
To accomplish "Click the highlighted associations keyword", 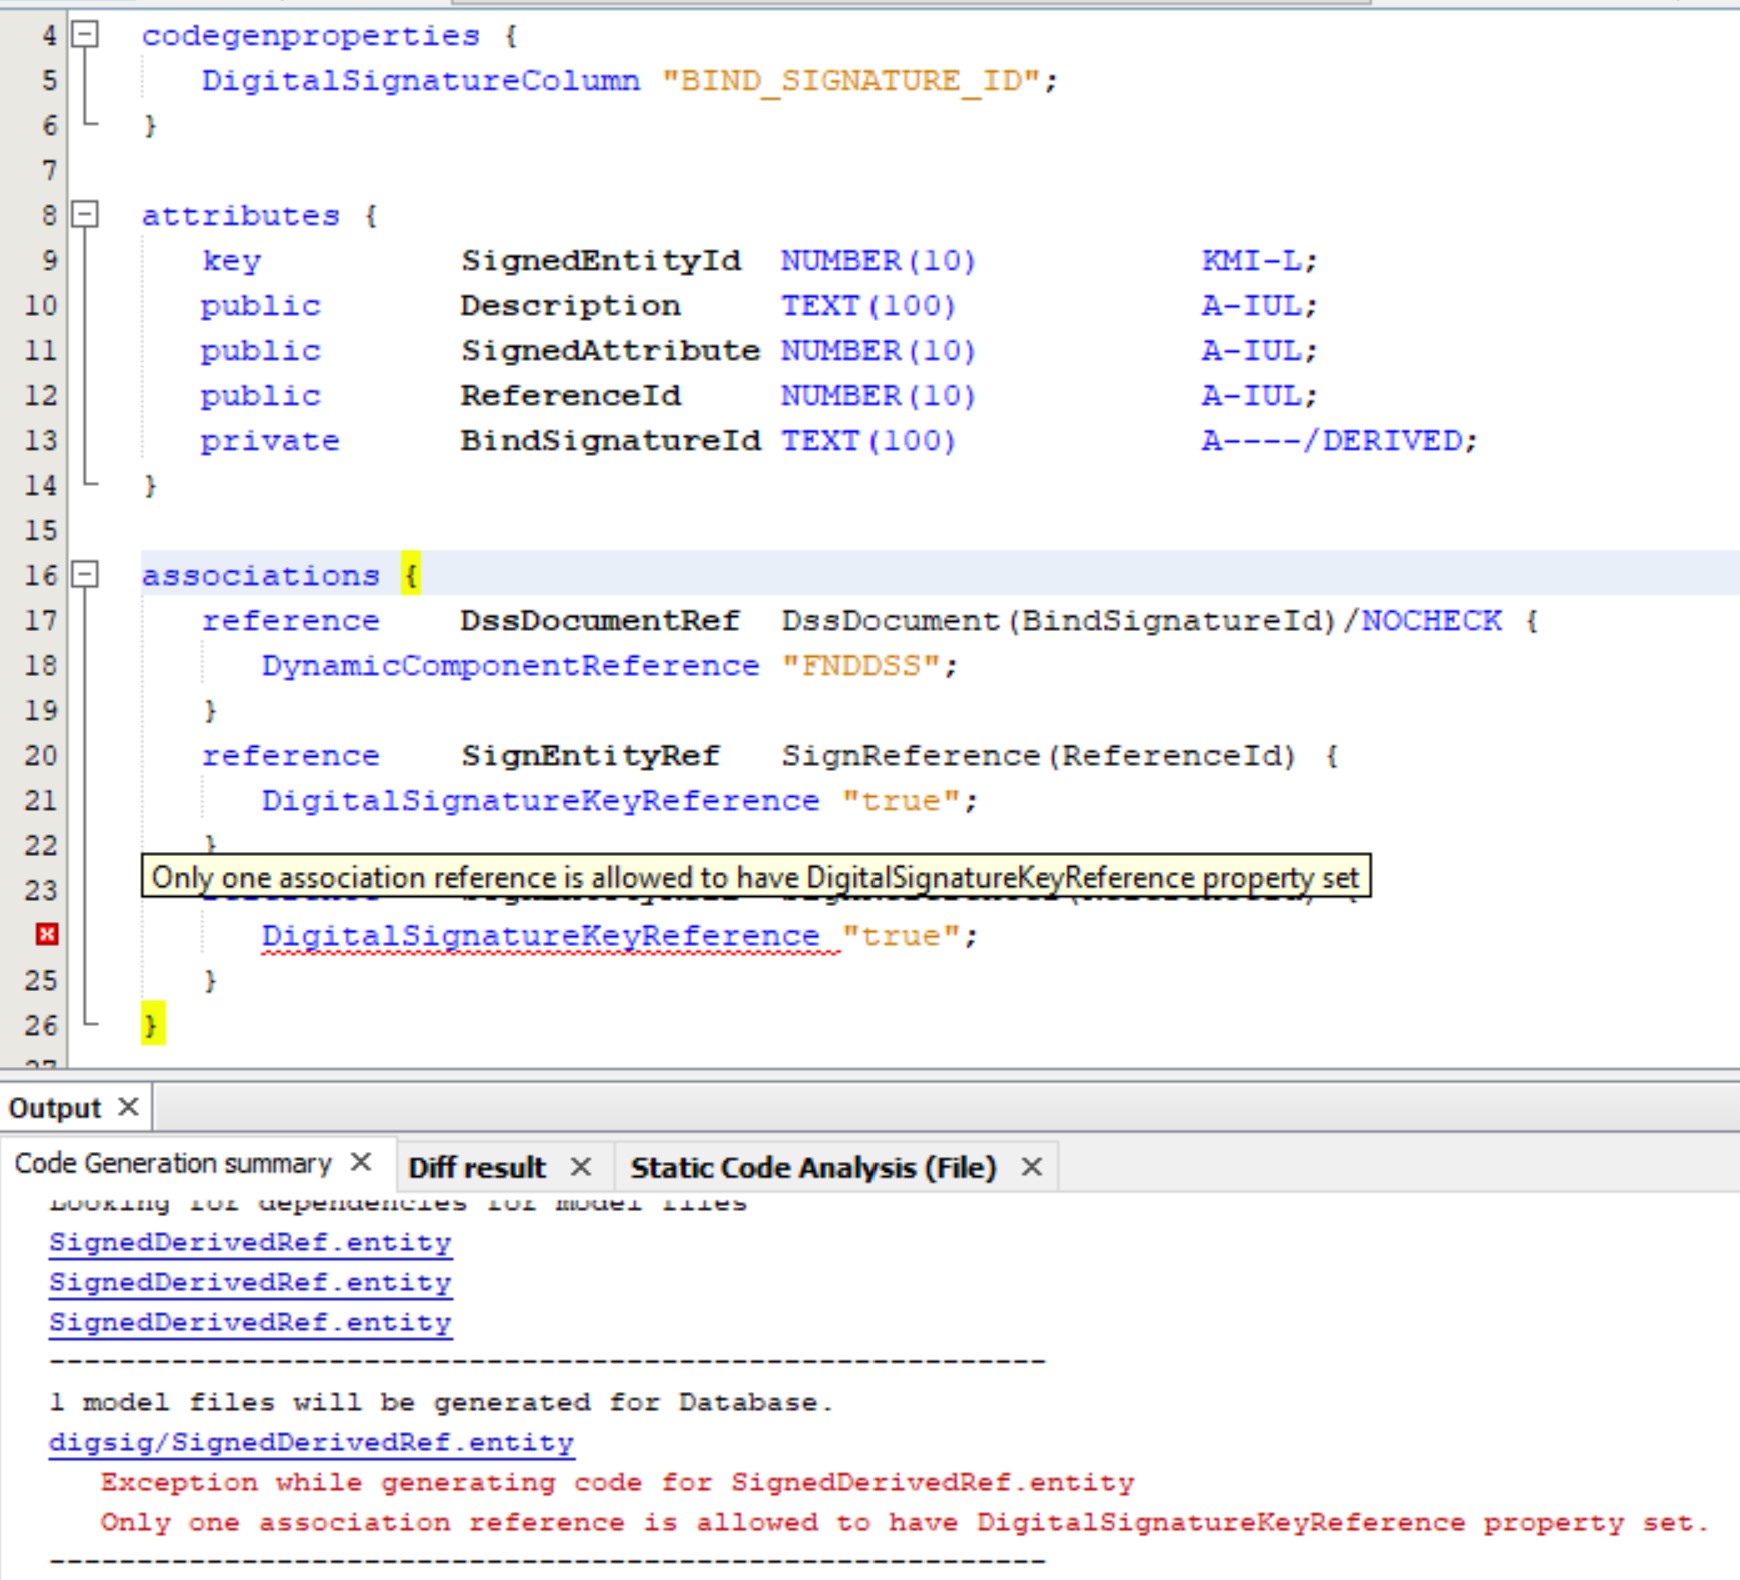I will point(260,575).
